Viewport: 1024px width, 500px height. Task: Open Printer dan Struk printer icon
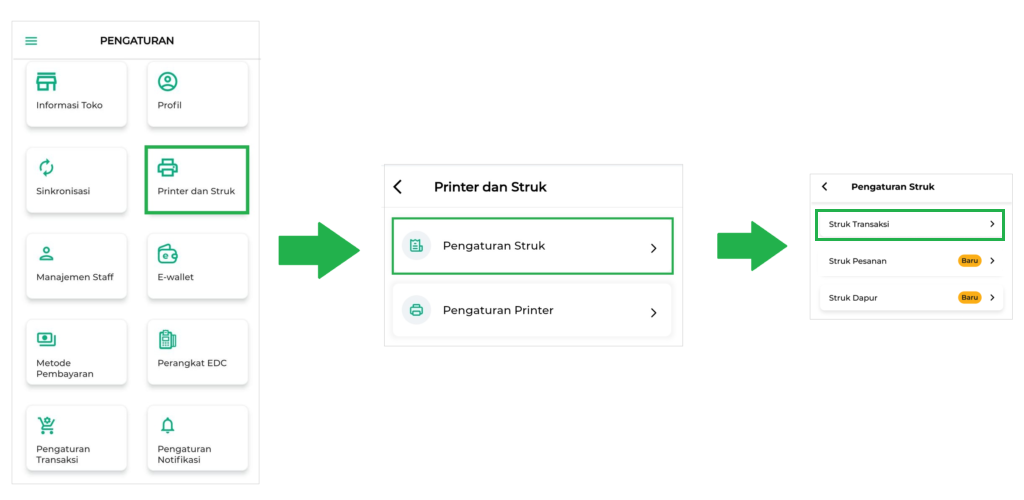168,168
